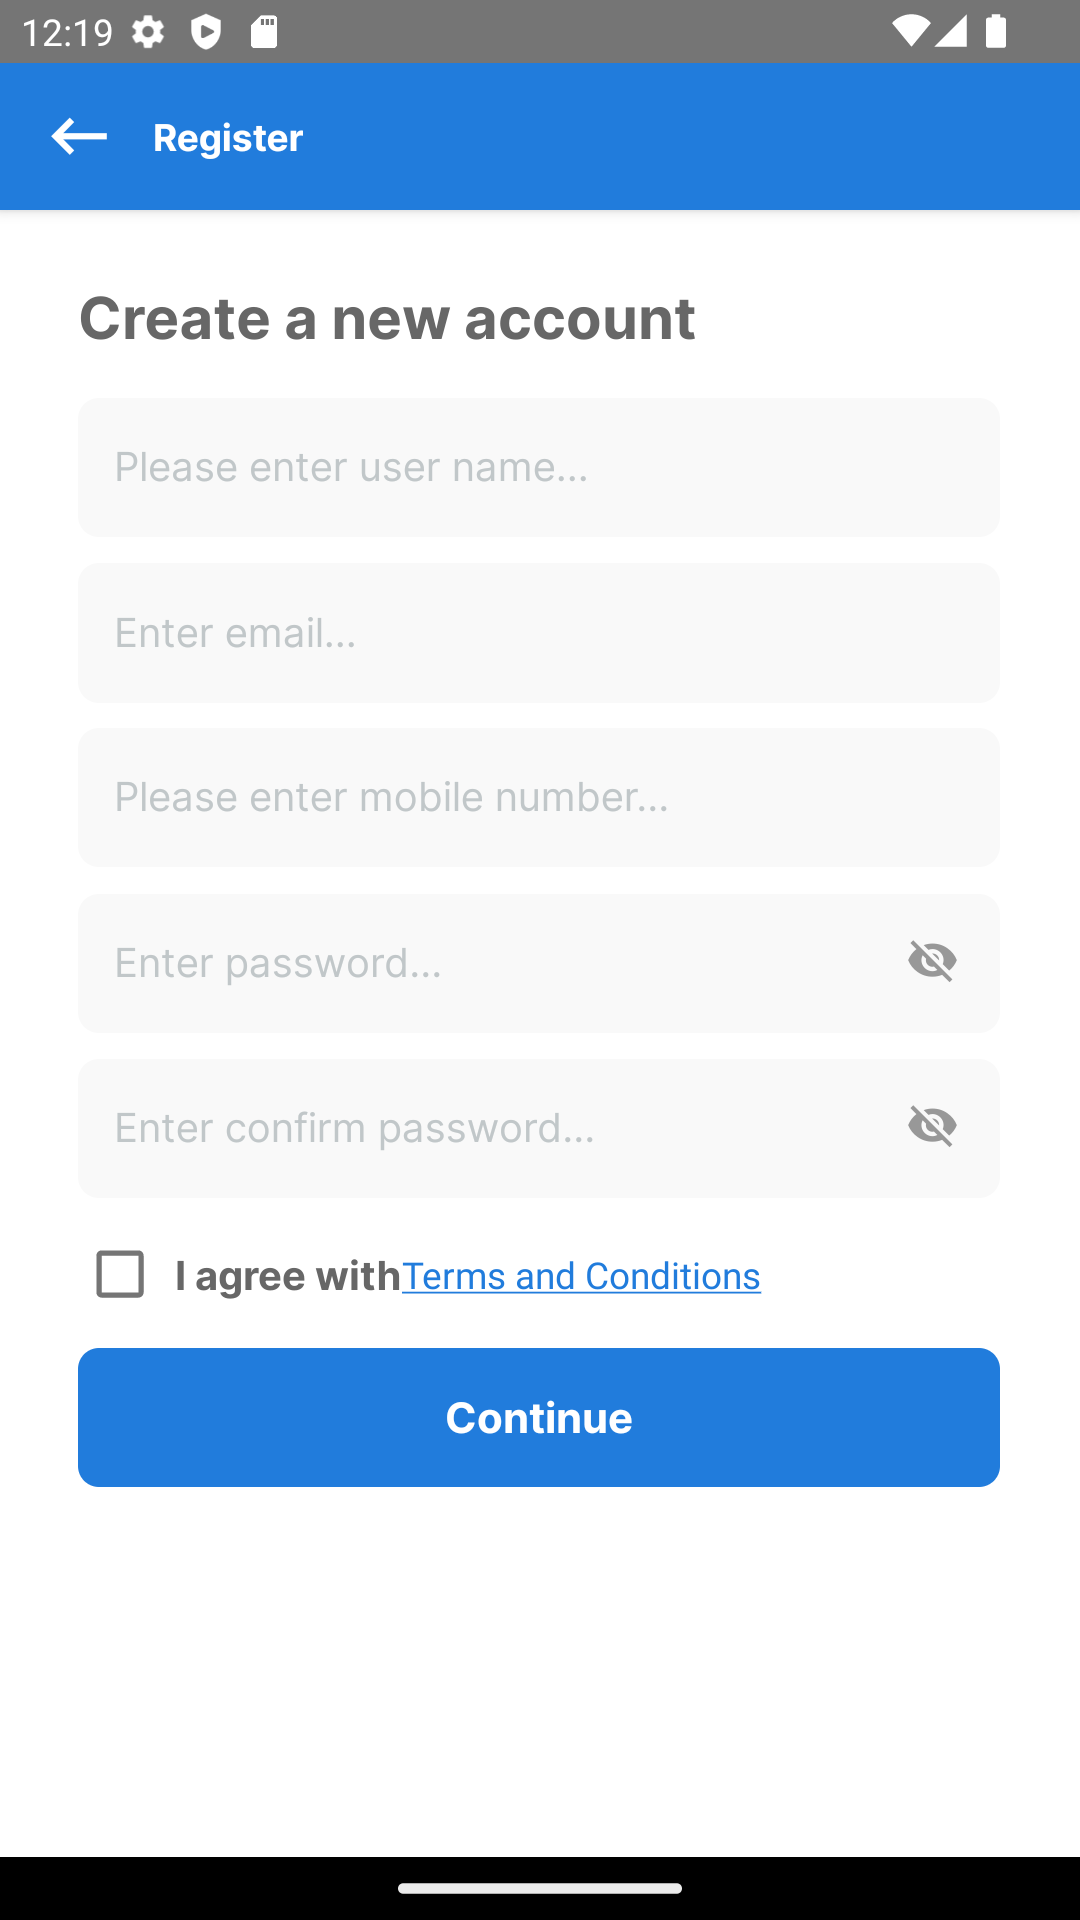Focus the mobile number field
This screenshot has width=1080, height=1920.
tap(539, 797)
